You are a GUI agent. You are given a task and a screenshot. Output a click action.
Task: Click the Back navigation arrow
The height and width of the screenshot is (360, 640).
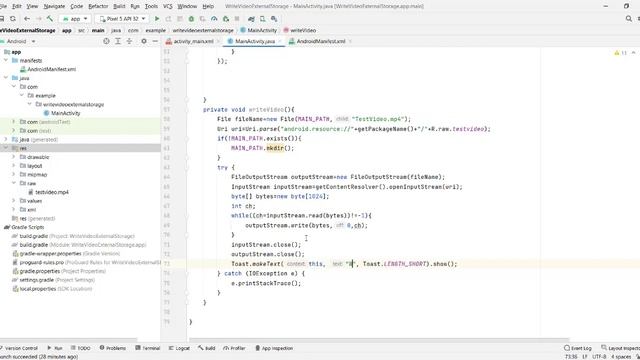pos(27,19)
